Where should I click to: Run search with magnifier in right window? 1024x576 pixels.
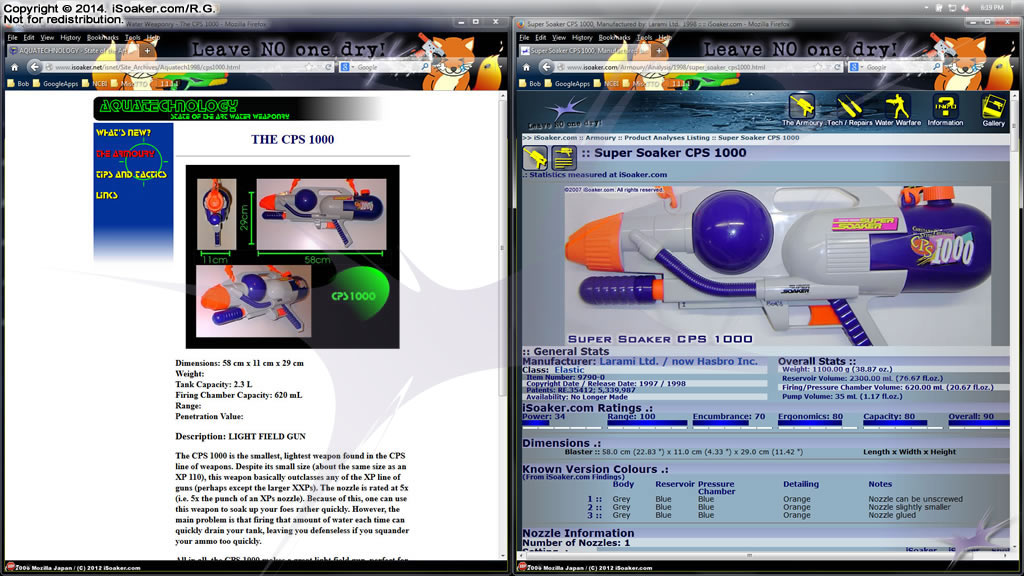pos(936,67)
